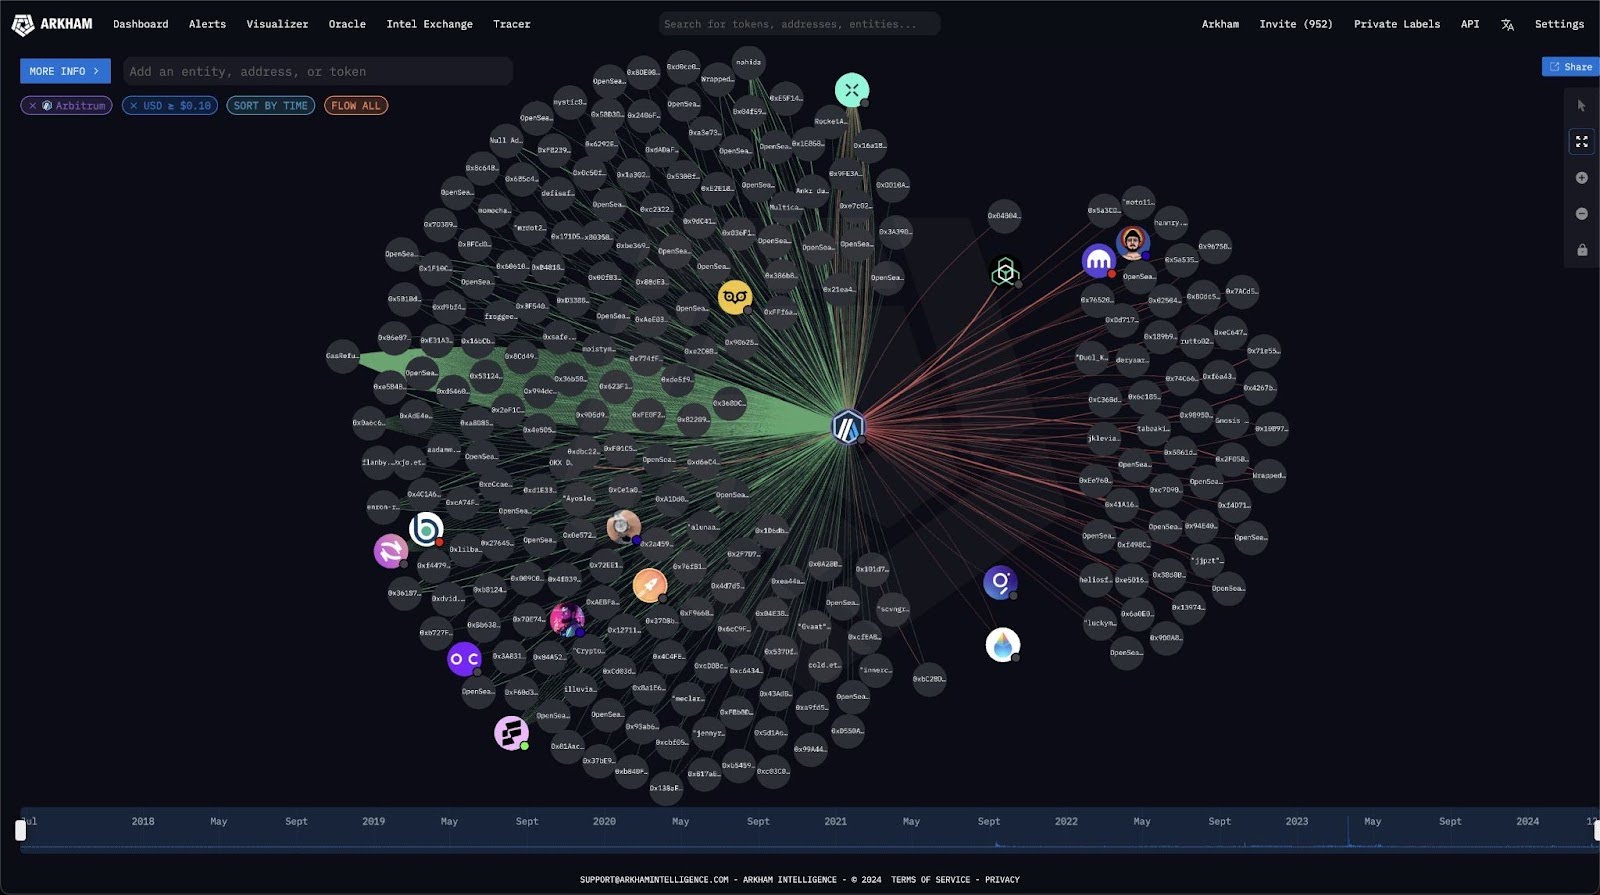Click the Share button

[1570, 67]
